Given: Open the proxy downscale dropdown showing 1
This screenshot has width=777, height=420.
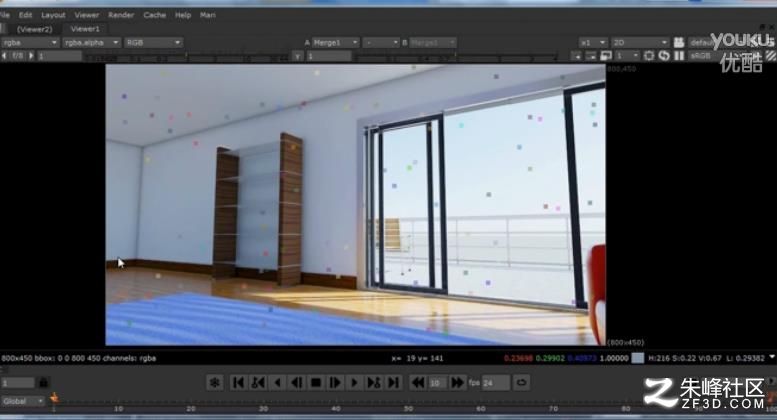Looking at the screenshot, I should (627, 56).
